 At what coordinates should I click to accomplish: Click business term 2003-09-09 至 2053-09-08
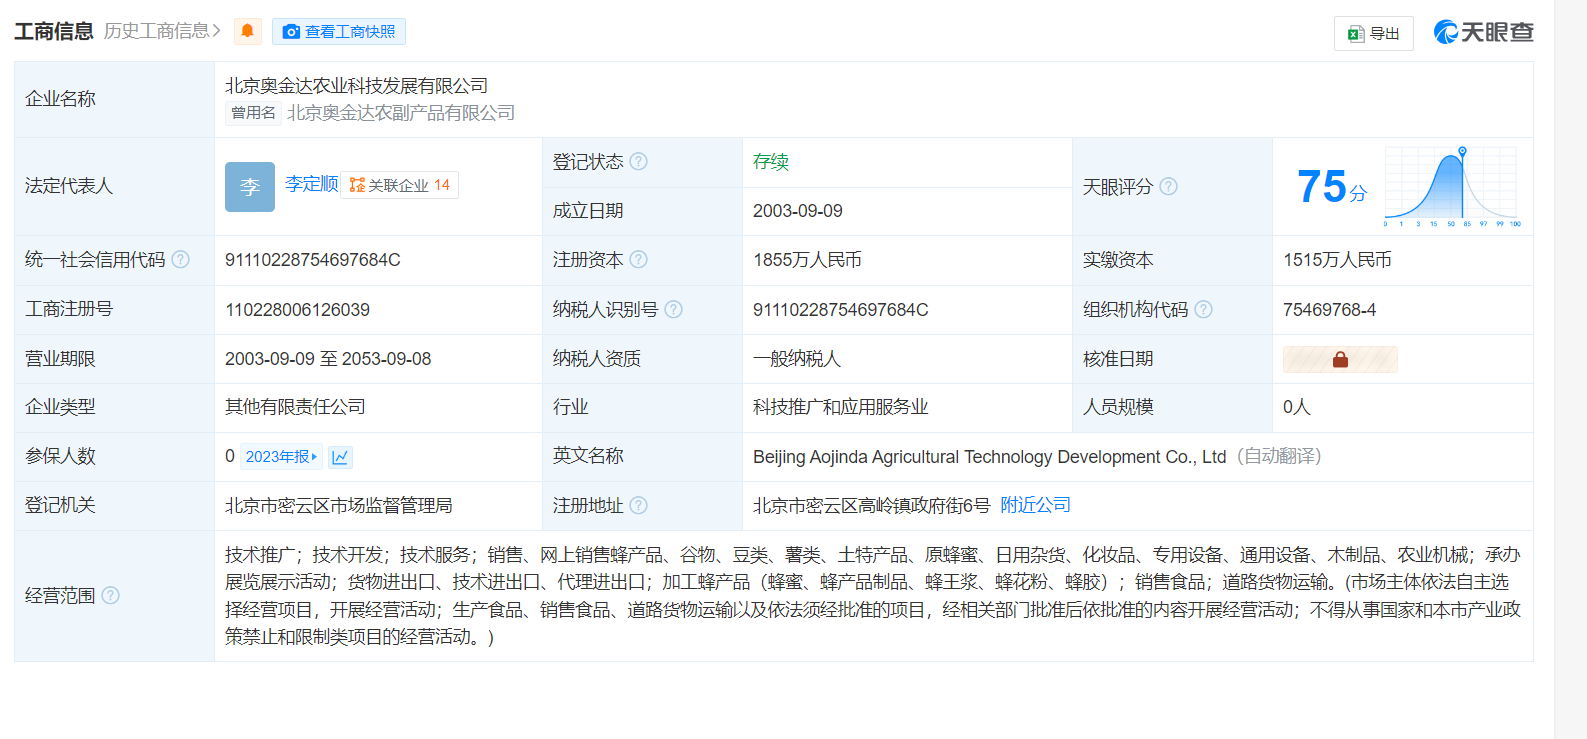(328, 359)
